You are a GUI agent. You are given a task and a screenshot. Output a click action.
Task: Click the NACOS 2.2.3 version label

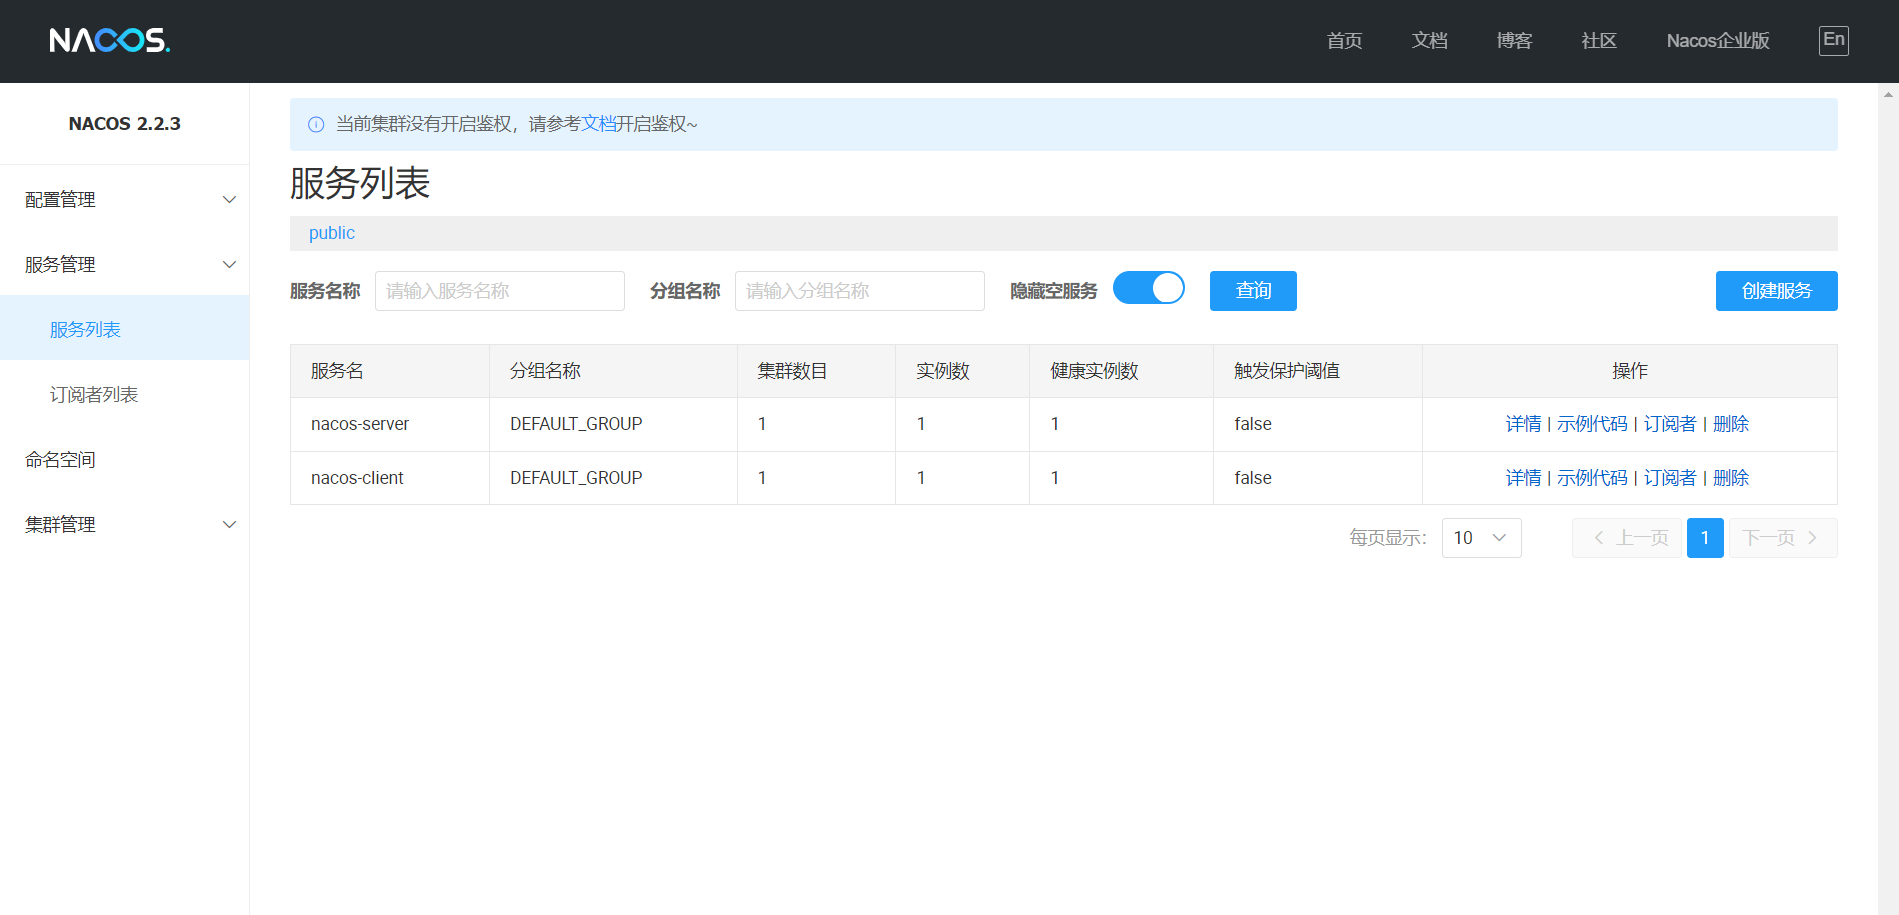124,124
